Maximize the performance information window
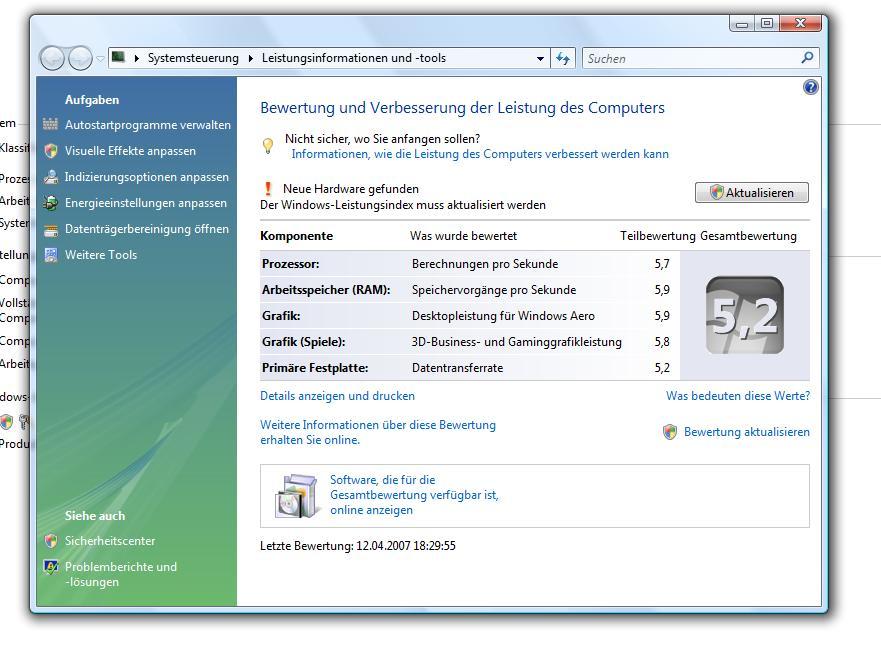This screenshot has width=881, height=650. click(766, 24)
